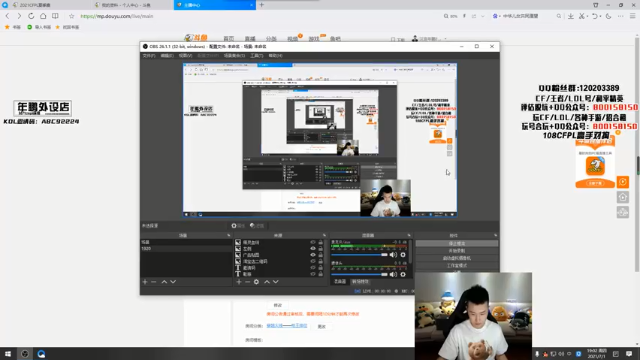Reload the Douyu page
Screen dimensions: 640x360
click(31, 16)
